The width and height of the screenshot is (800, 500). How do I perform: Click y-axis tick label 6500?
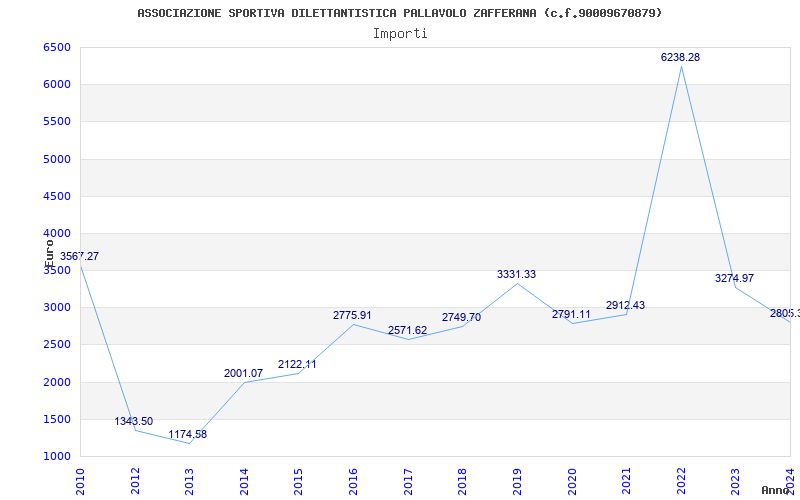(57, 47)
